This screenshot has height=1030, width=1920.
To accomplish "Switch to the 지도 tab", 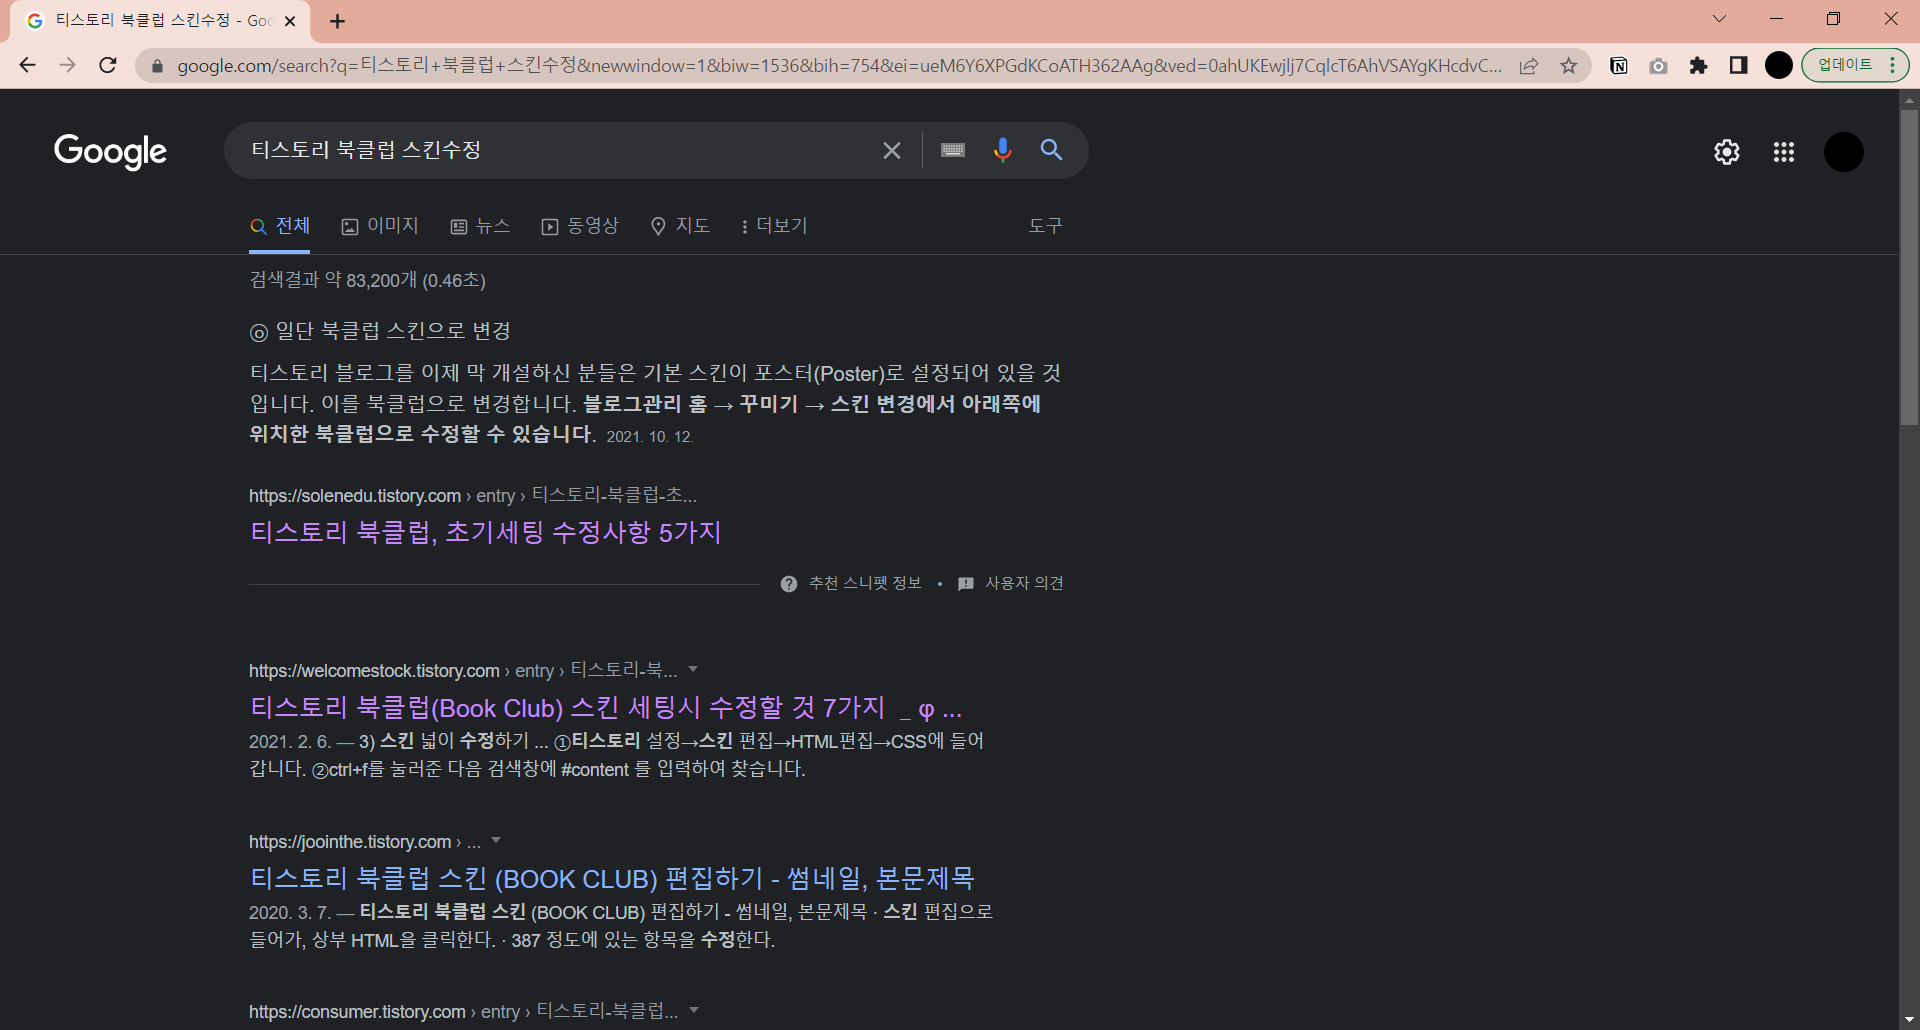I will (680, 226).
